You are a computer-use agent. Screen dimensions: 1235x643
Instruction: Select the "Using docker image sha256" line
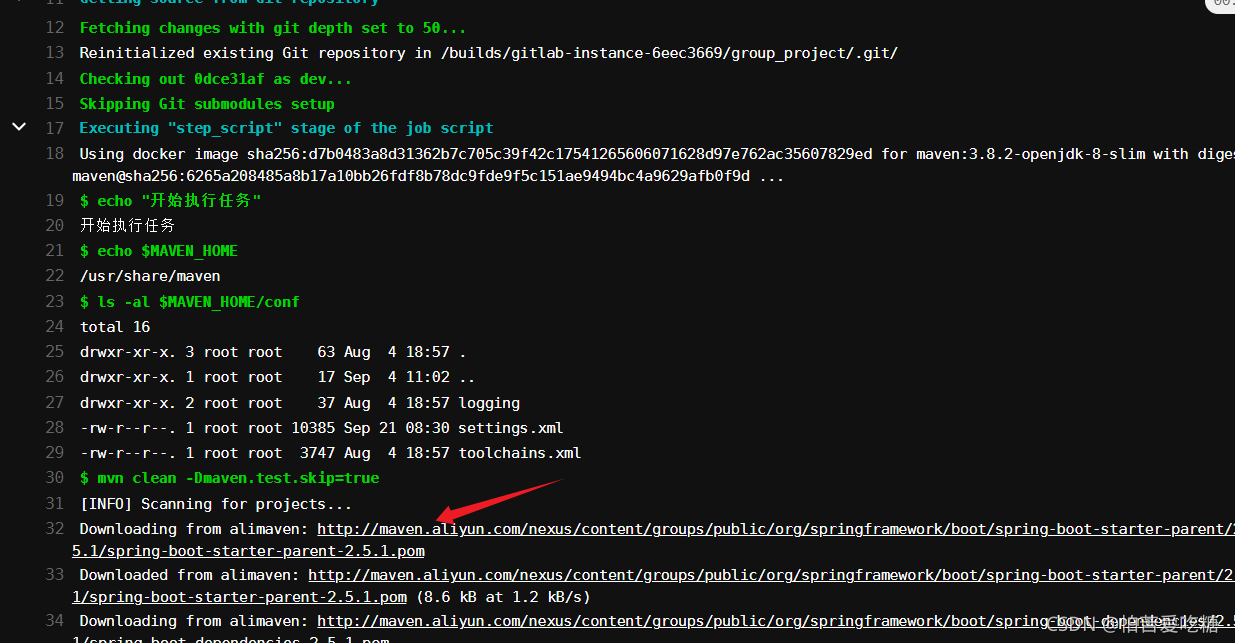tap(654, 165)
